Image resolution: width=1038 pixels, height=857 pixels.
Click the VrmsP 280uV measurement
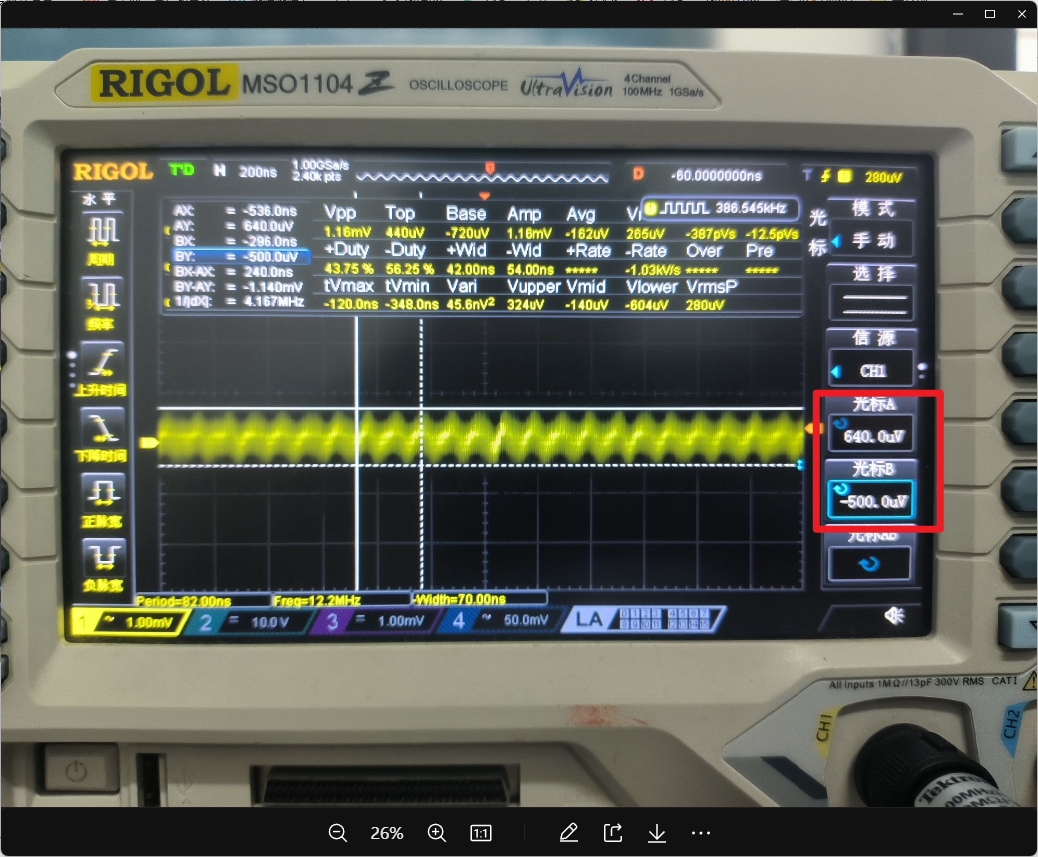coord(711,295)
